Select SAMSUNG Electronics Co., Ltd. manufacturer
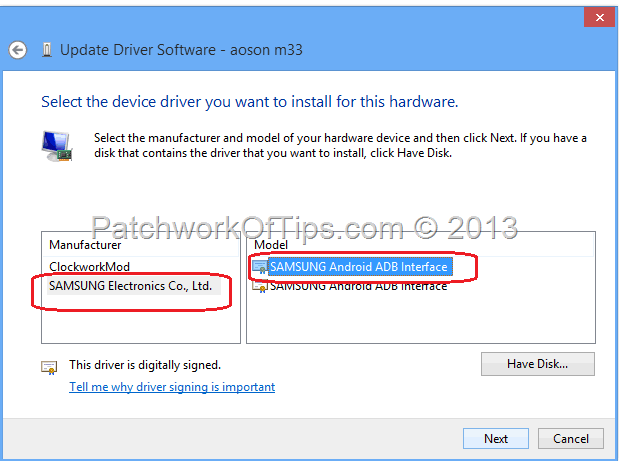 coord(131,286)
